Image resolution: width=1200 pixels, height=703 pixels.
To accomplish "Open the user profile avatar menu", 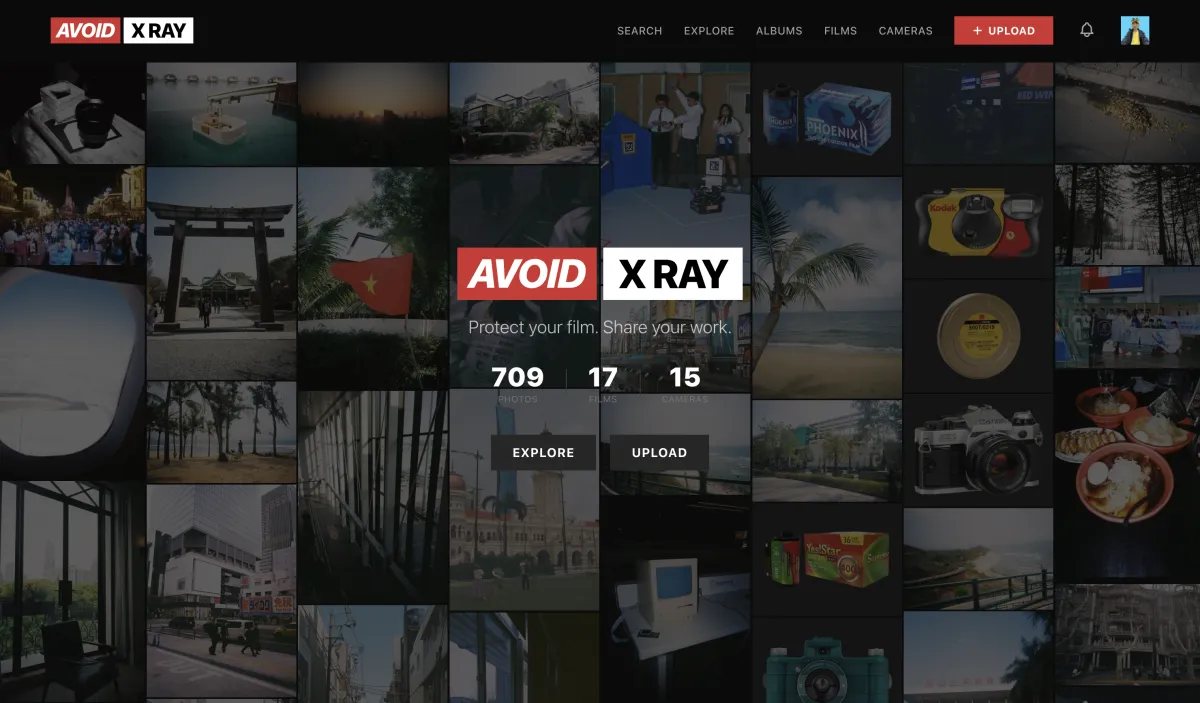I will click(1135, 30).
